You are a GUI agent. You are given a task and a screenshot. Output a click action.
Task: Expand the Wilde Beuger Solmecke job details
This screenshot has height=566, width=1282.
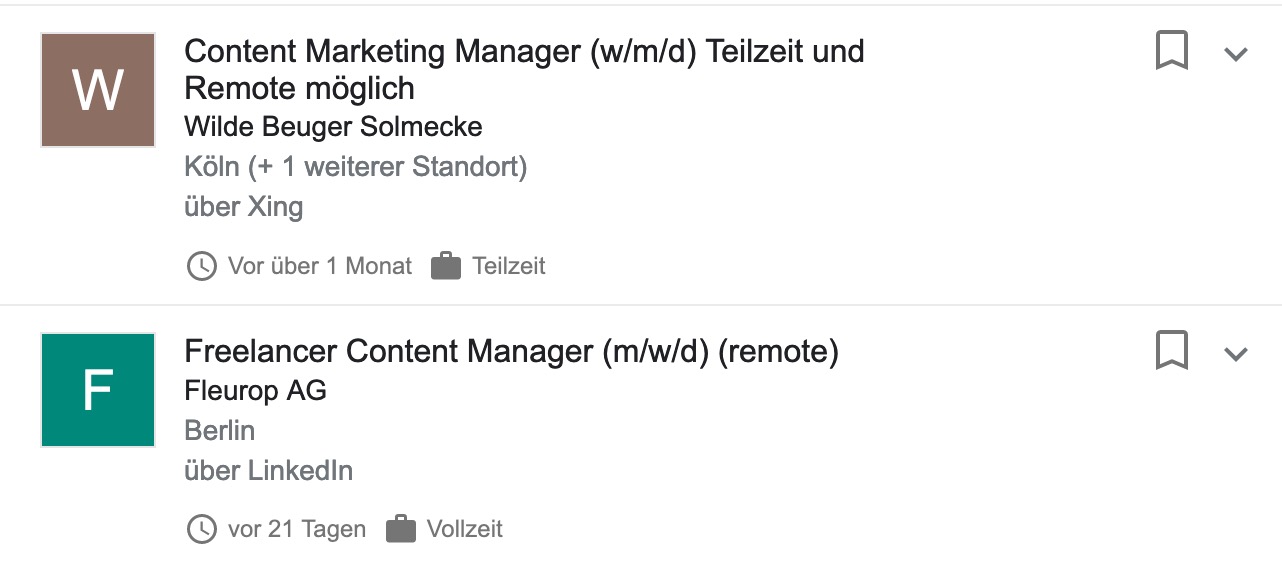point(1237,54)
